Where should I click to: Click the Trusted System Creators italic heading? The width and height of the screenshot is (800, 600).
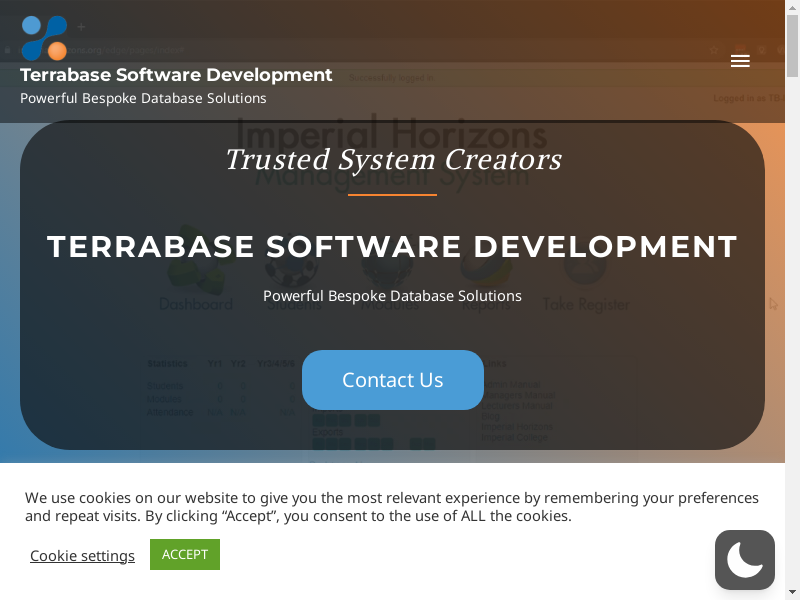[x=392, y=159]
